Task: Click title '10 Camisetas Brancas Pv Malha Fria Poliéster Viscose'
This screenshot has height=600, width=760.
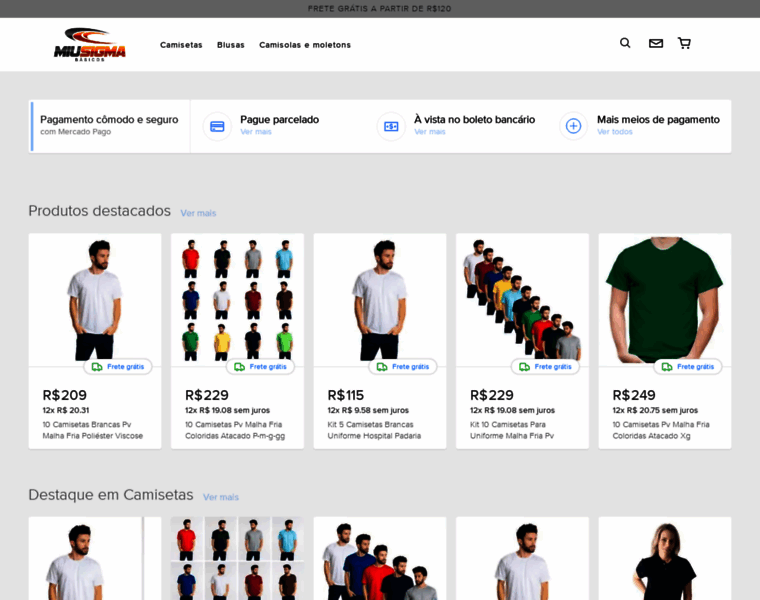Action: [x=93, y=430]
